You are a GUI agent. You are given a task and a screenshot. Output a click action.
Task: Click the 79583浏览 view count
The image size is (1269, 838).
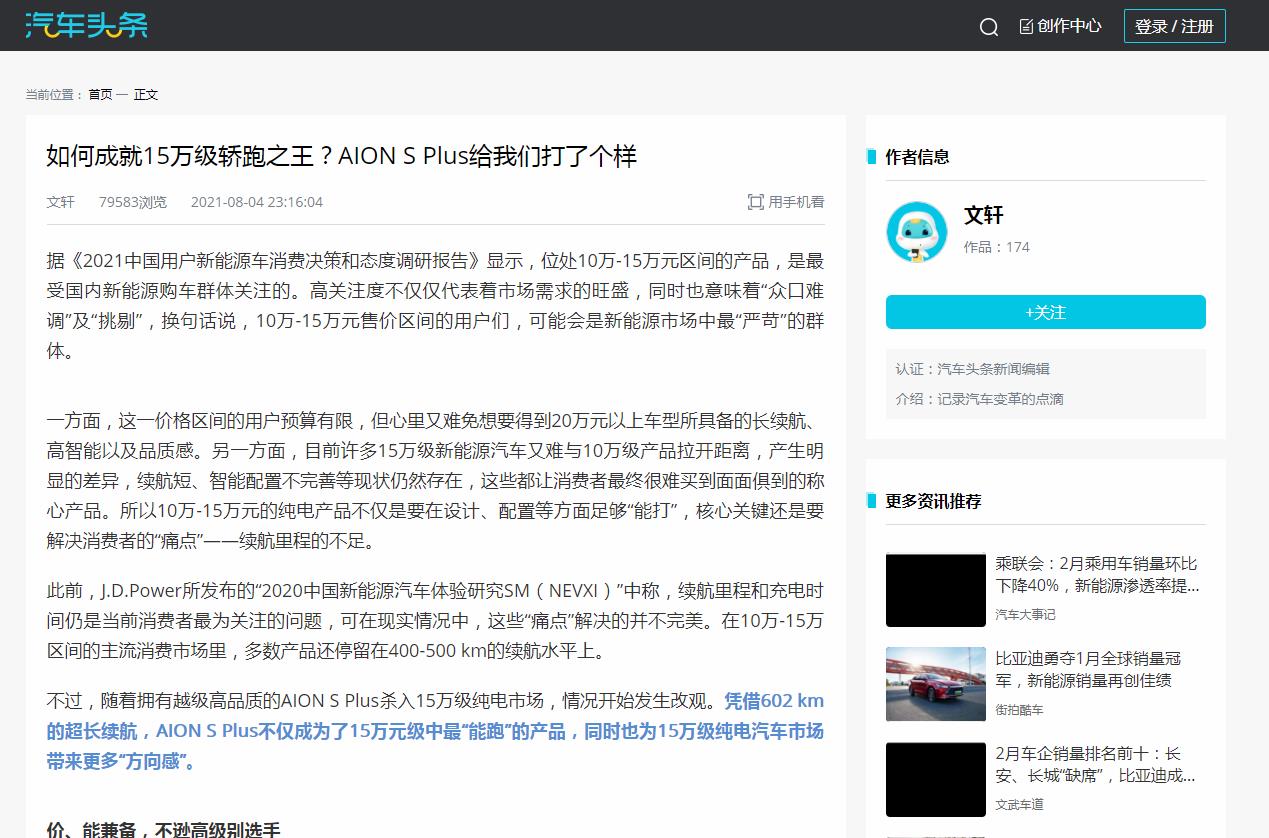click(132, 202)
